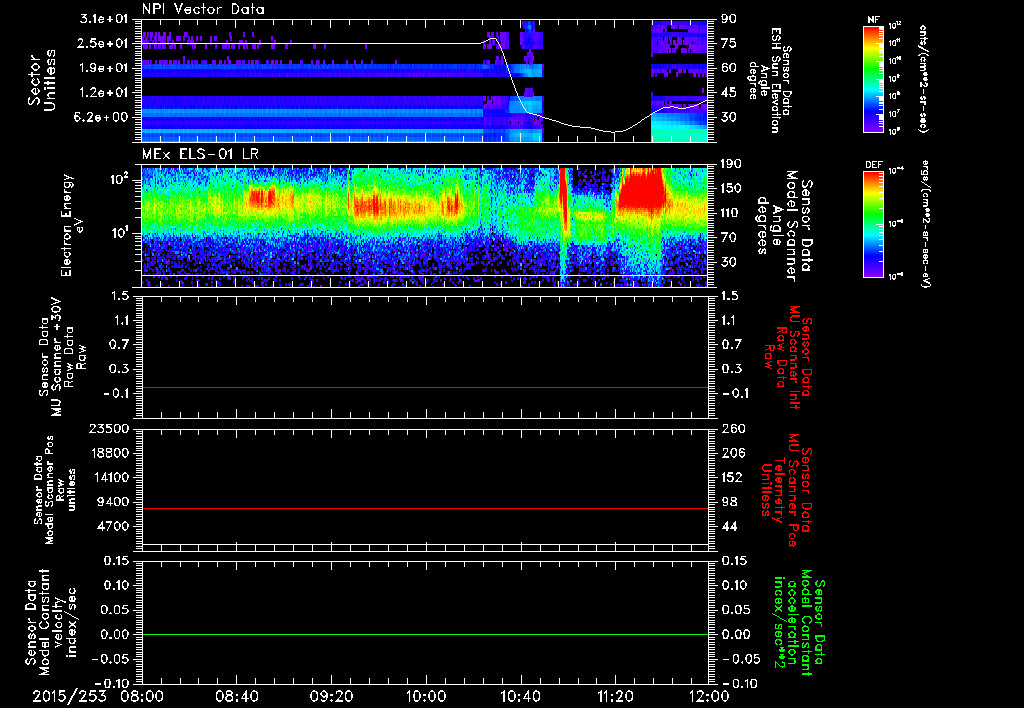Click the DEF color scale bar
1024x708 pixels.
(874, 224)
